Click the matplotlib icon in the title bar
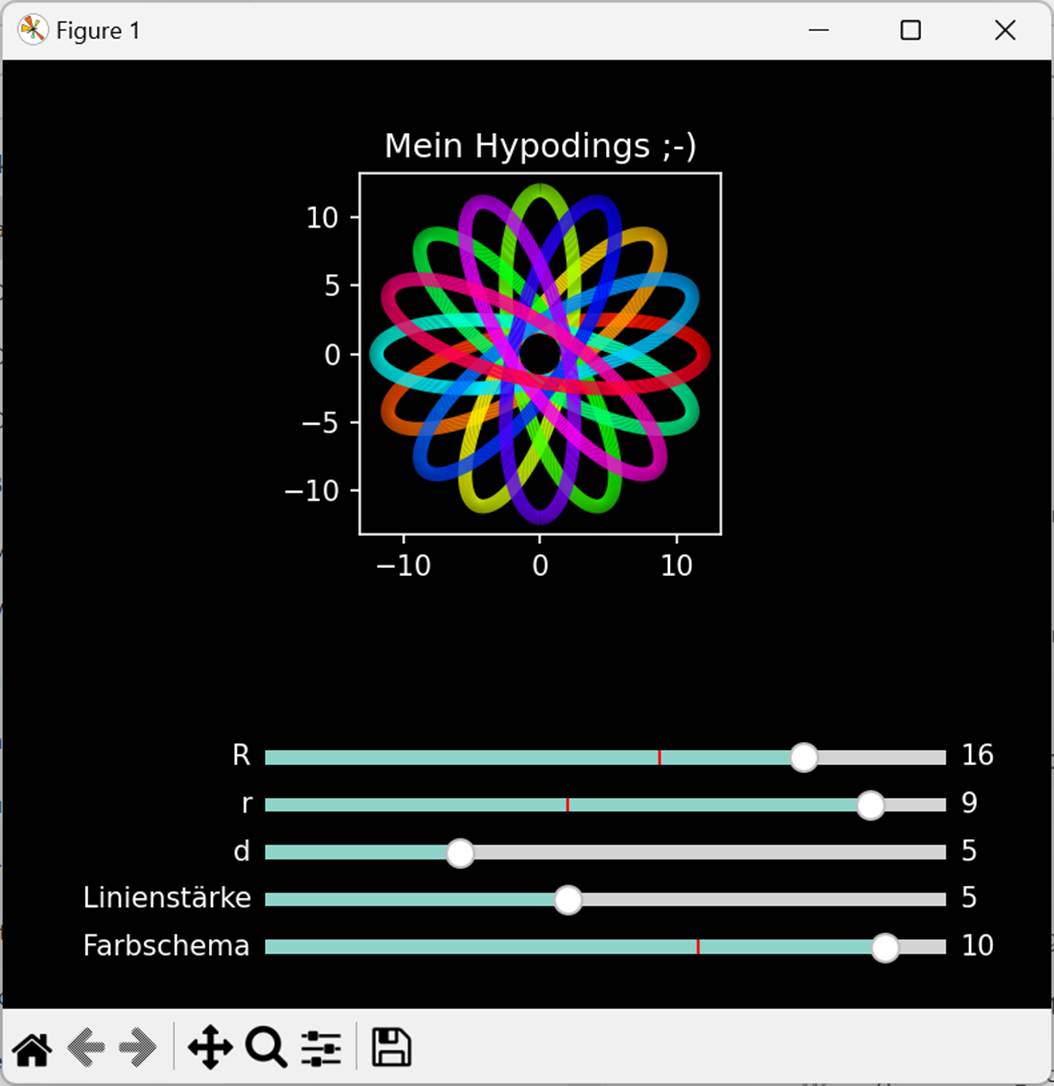Viewport: 1054px width, 1086px height. point(32,31)
